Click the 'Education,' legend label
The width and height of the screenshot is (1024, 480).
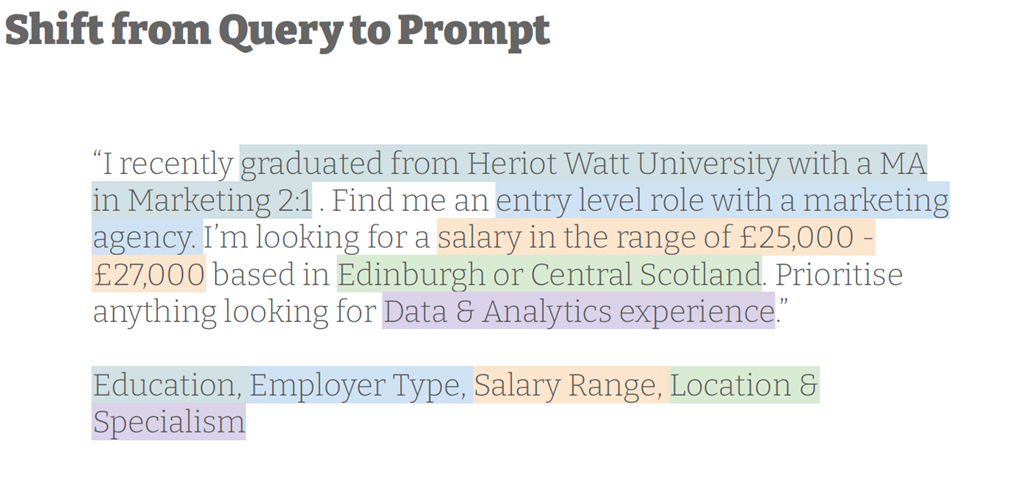pyautogui.click(x=170, y=385)
